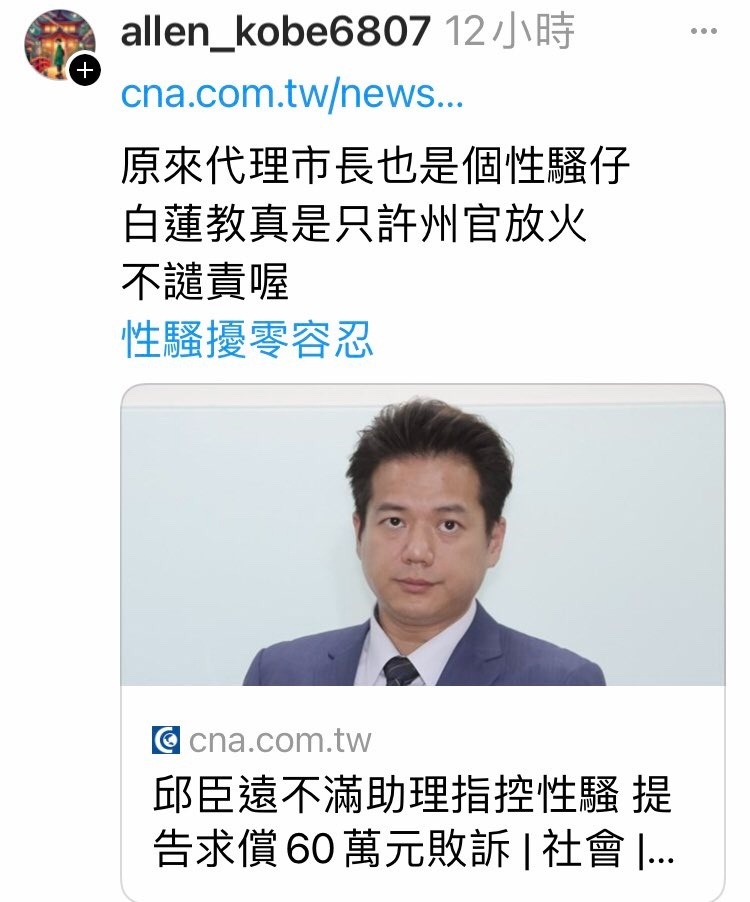750x902 pixels.
Task: Open the three-dot more options menu
Action: (x=704, y=31)
